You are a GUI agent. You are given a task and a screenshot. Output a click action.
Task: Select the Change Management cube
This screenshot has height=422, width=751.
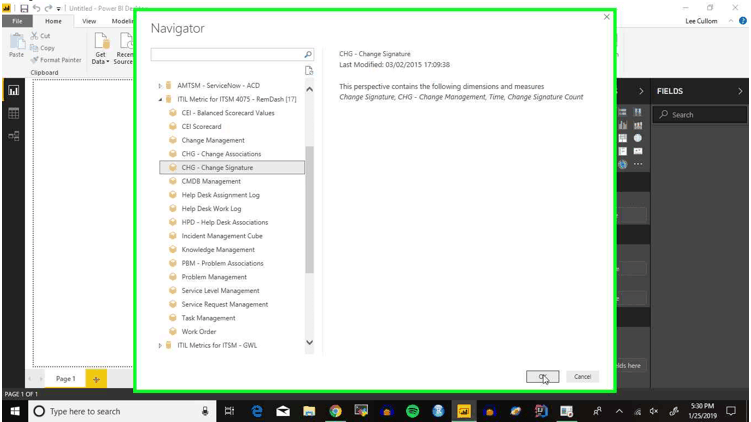coord(213,140)
